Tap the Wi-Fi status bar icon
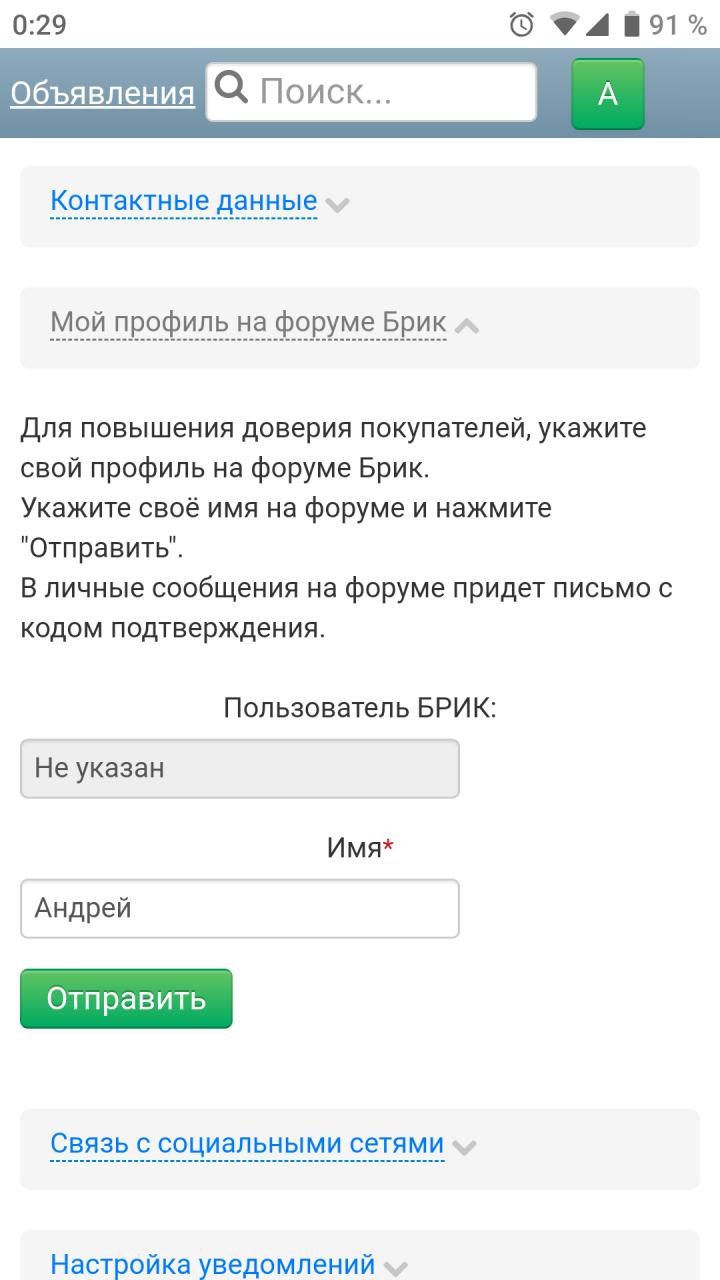Viewport: 720px width, 1280px height. tap(565, 24)
